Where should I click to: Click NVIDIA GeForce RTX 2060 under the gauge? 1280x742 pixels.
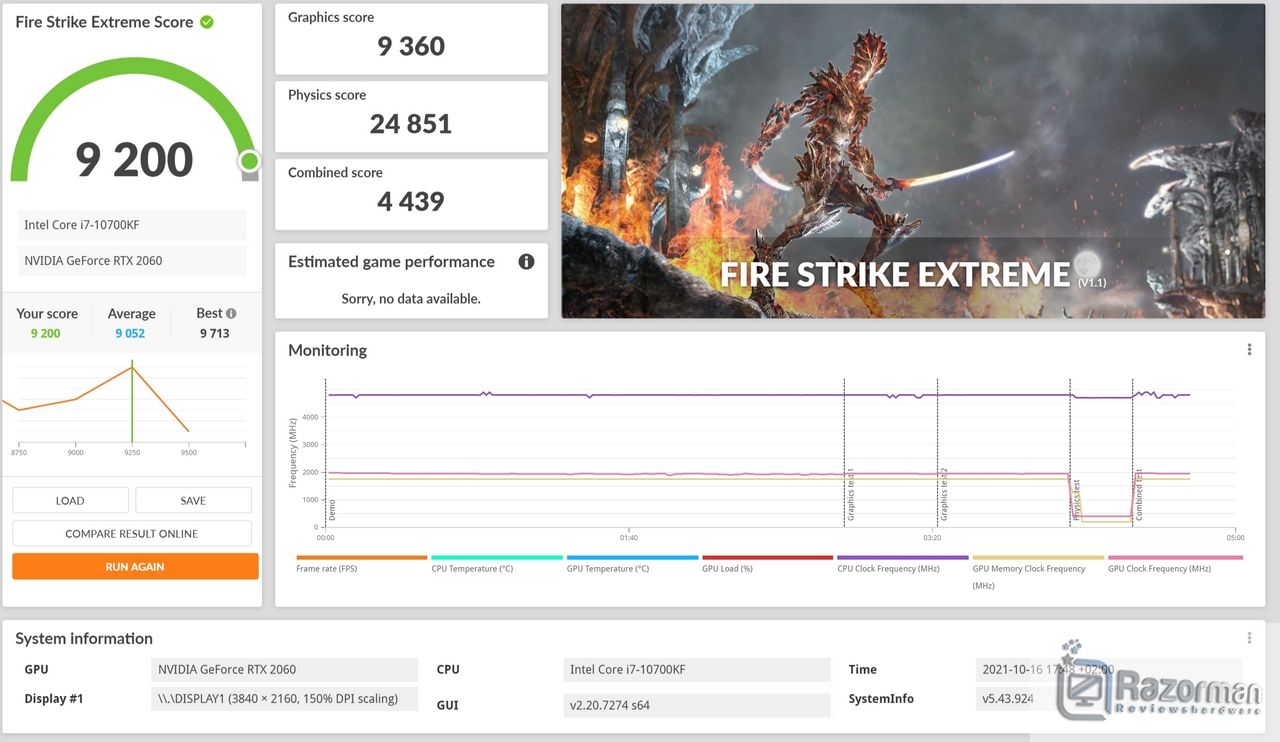132,261
